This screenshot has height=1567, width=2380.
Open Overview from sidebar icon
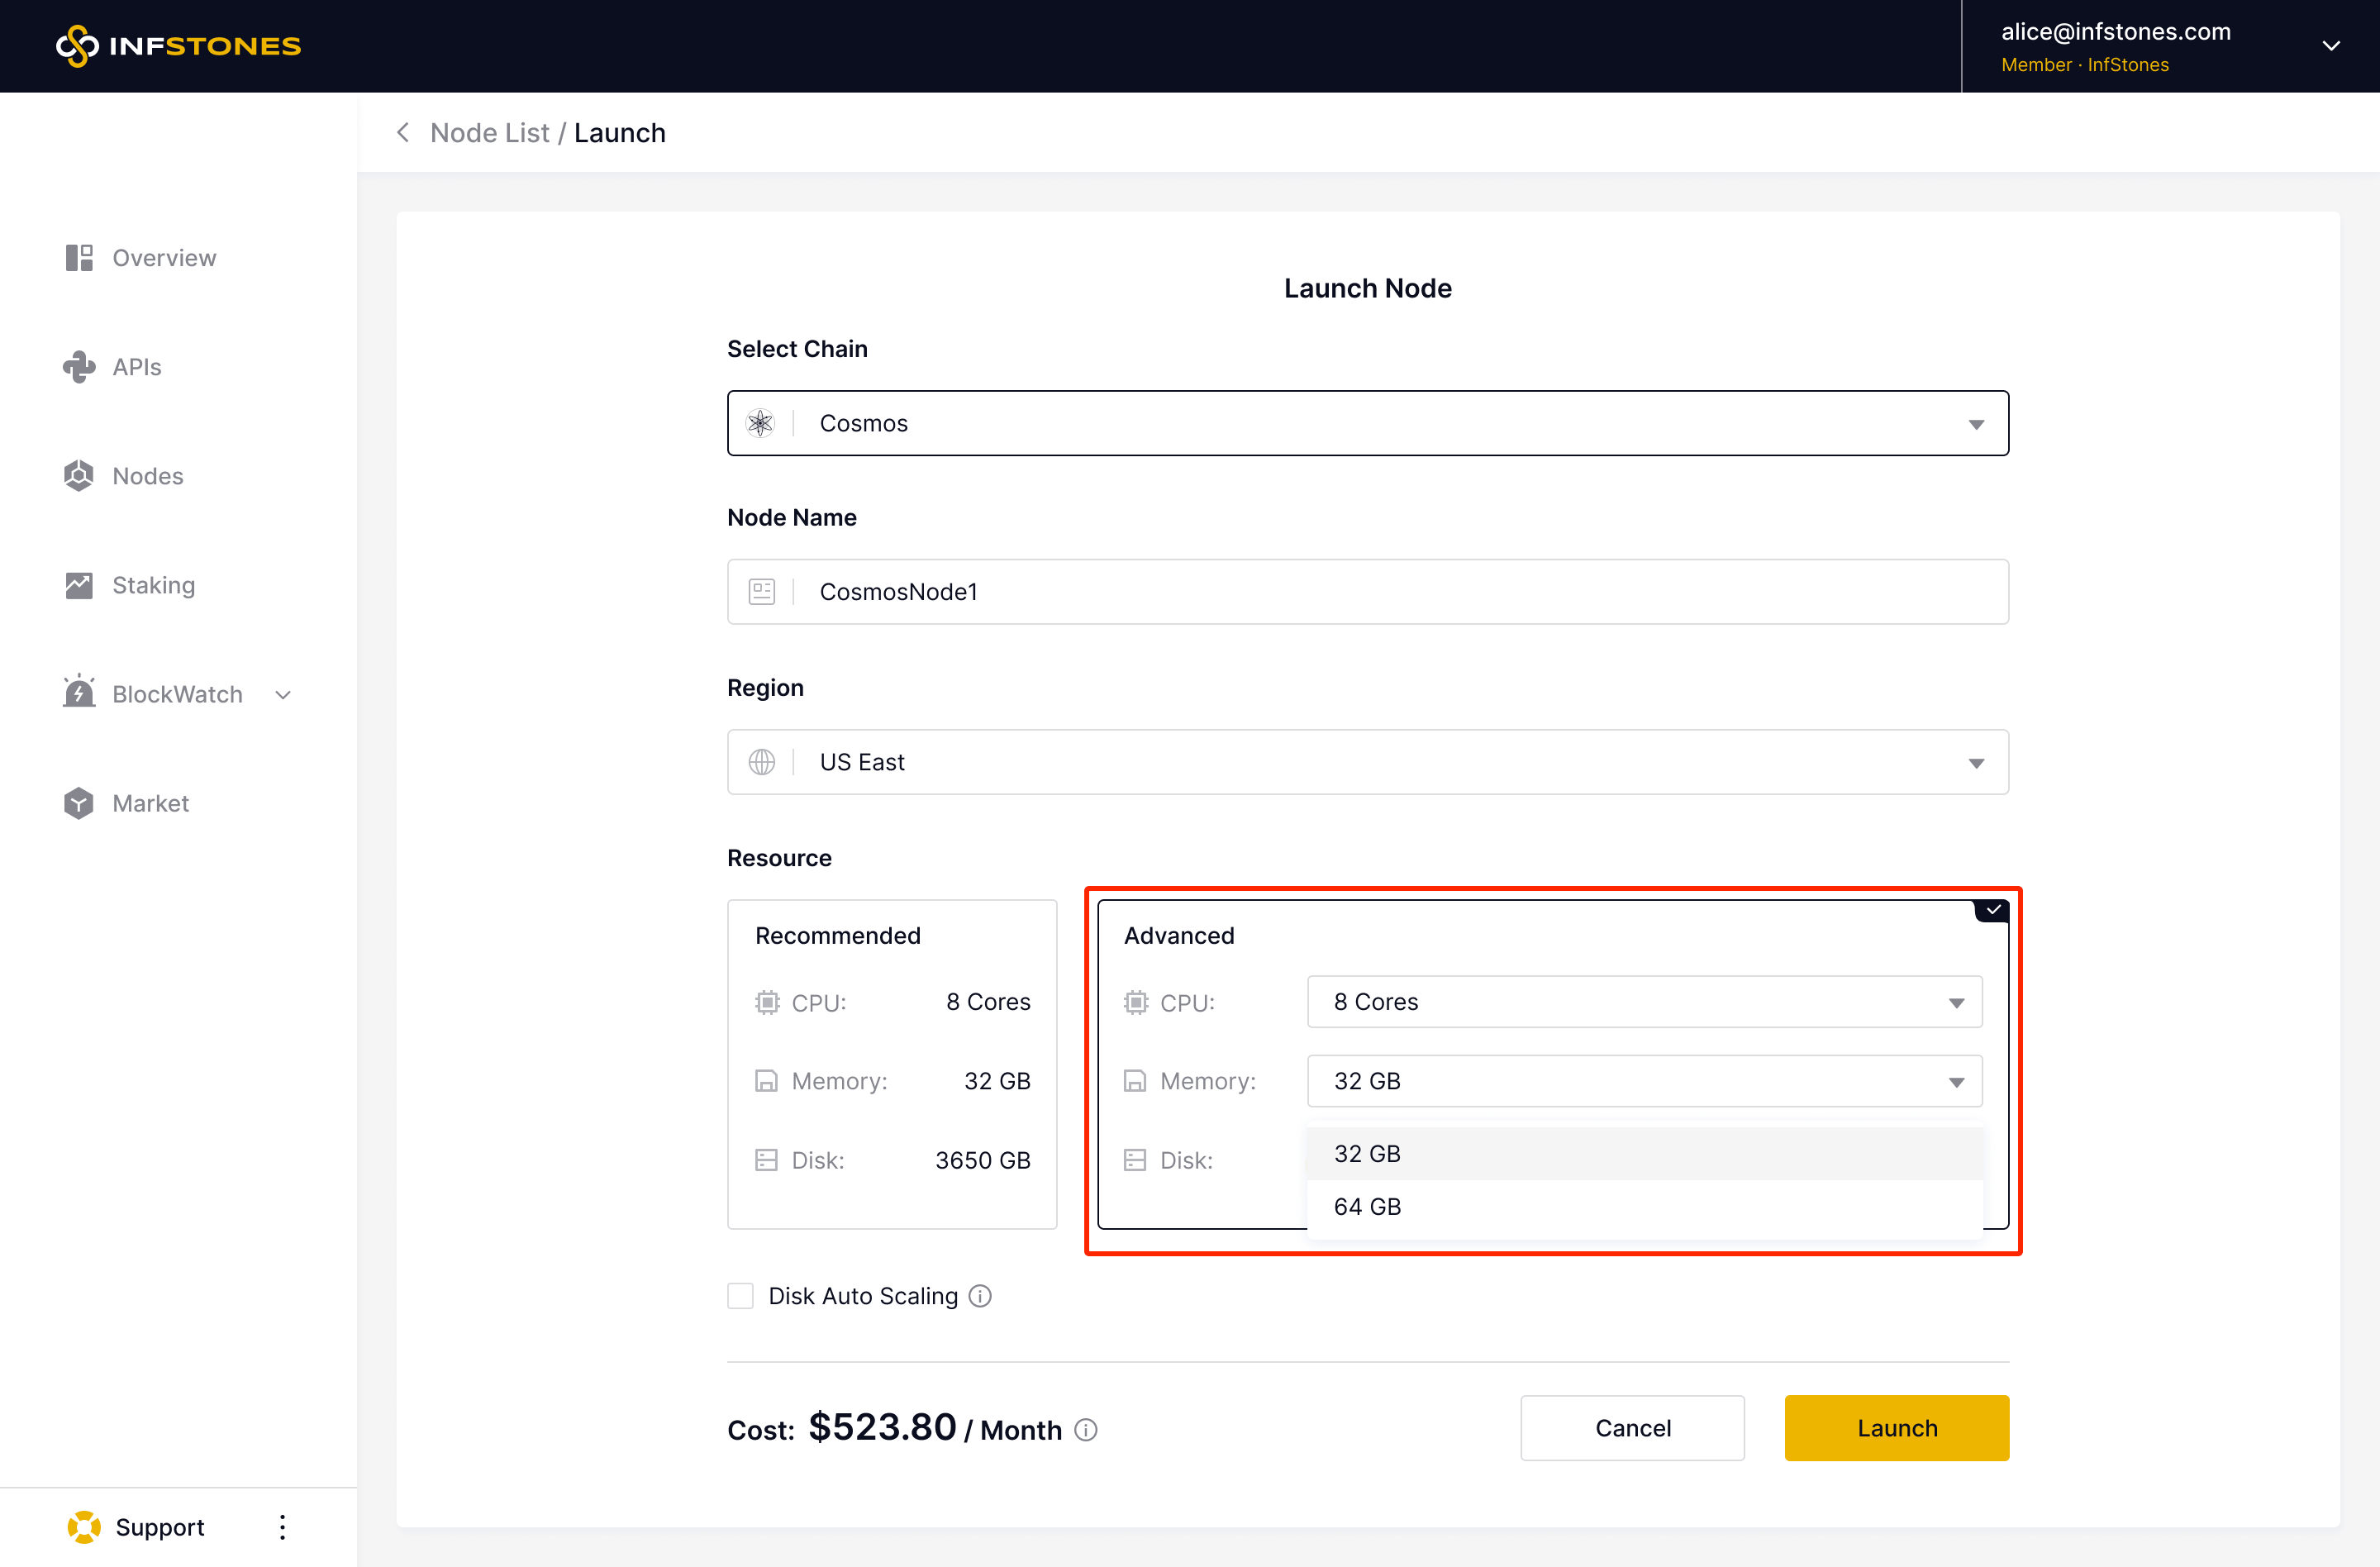click(x=79, y=258)
